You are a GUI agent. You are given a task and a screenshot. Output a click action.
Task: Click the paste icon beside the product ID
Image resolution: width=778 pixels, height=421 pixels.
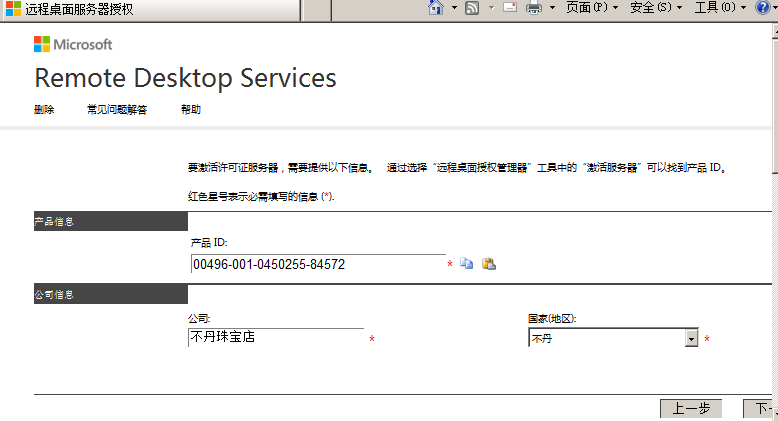[489, 264]
